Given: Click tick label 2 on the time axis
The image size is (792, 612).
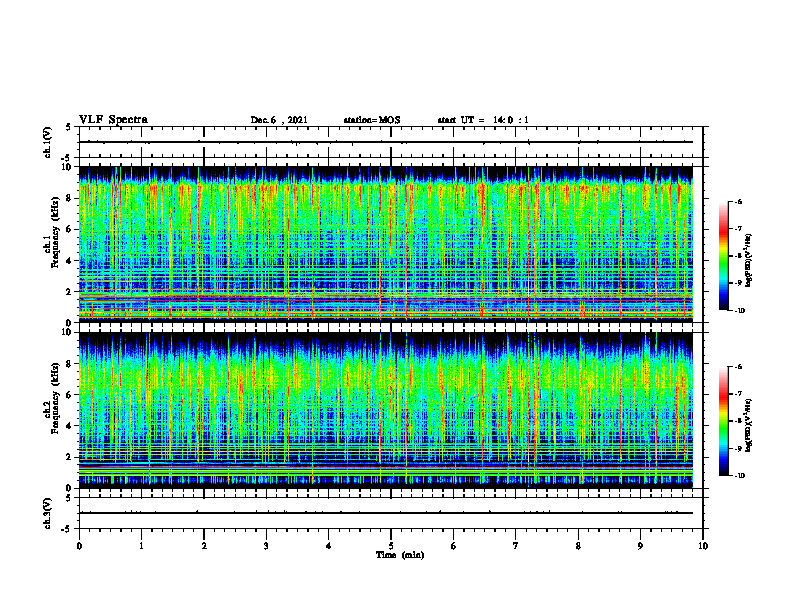Looking at the screenshot, I should click(x=204, y=546).
